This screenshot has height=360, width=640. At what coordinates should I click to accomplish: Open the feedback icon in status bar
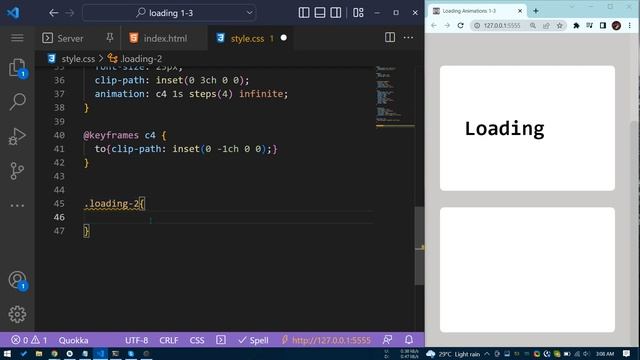pos(387,340)
